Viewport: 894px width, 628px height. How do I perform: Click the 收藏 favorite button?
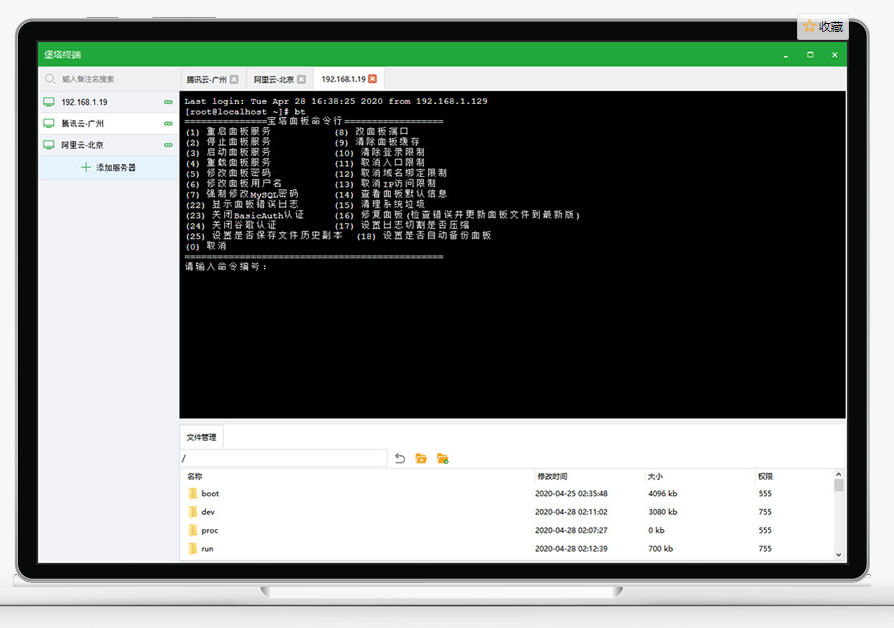point(823,26)
